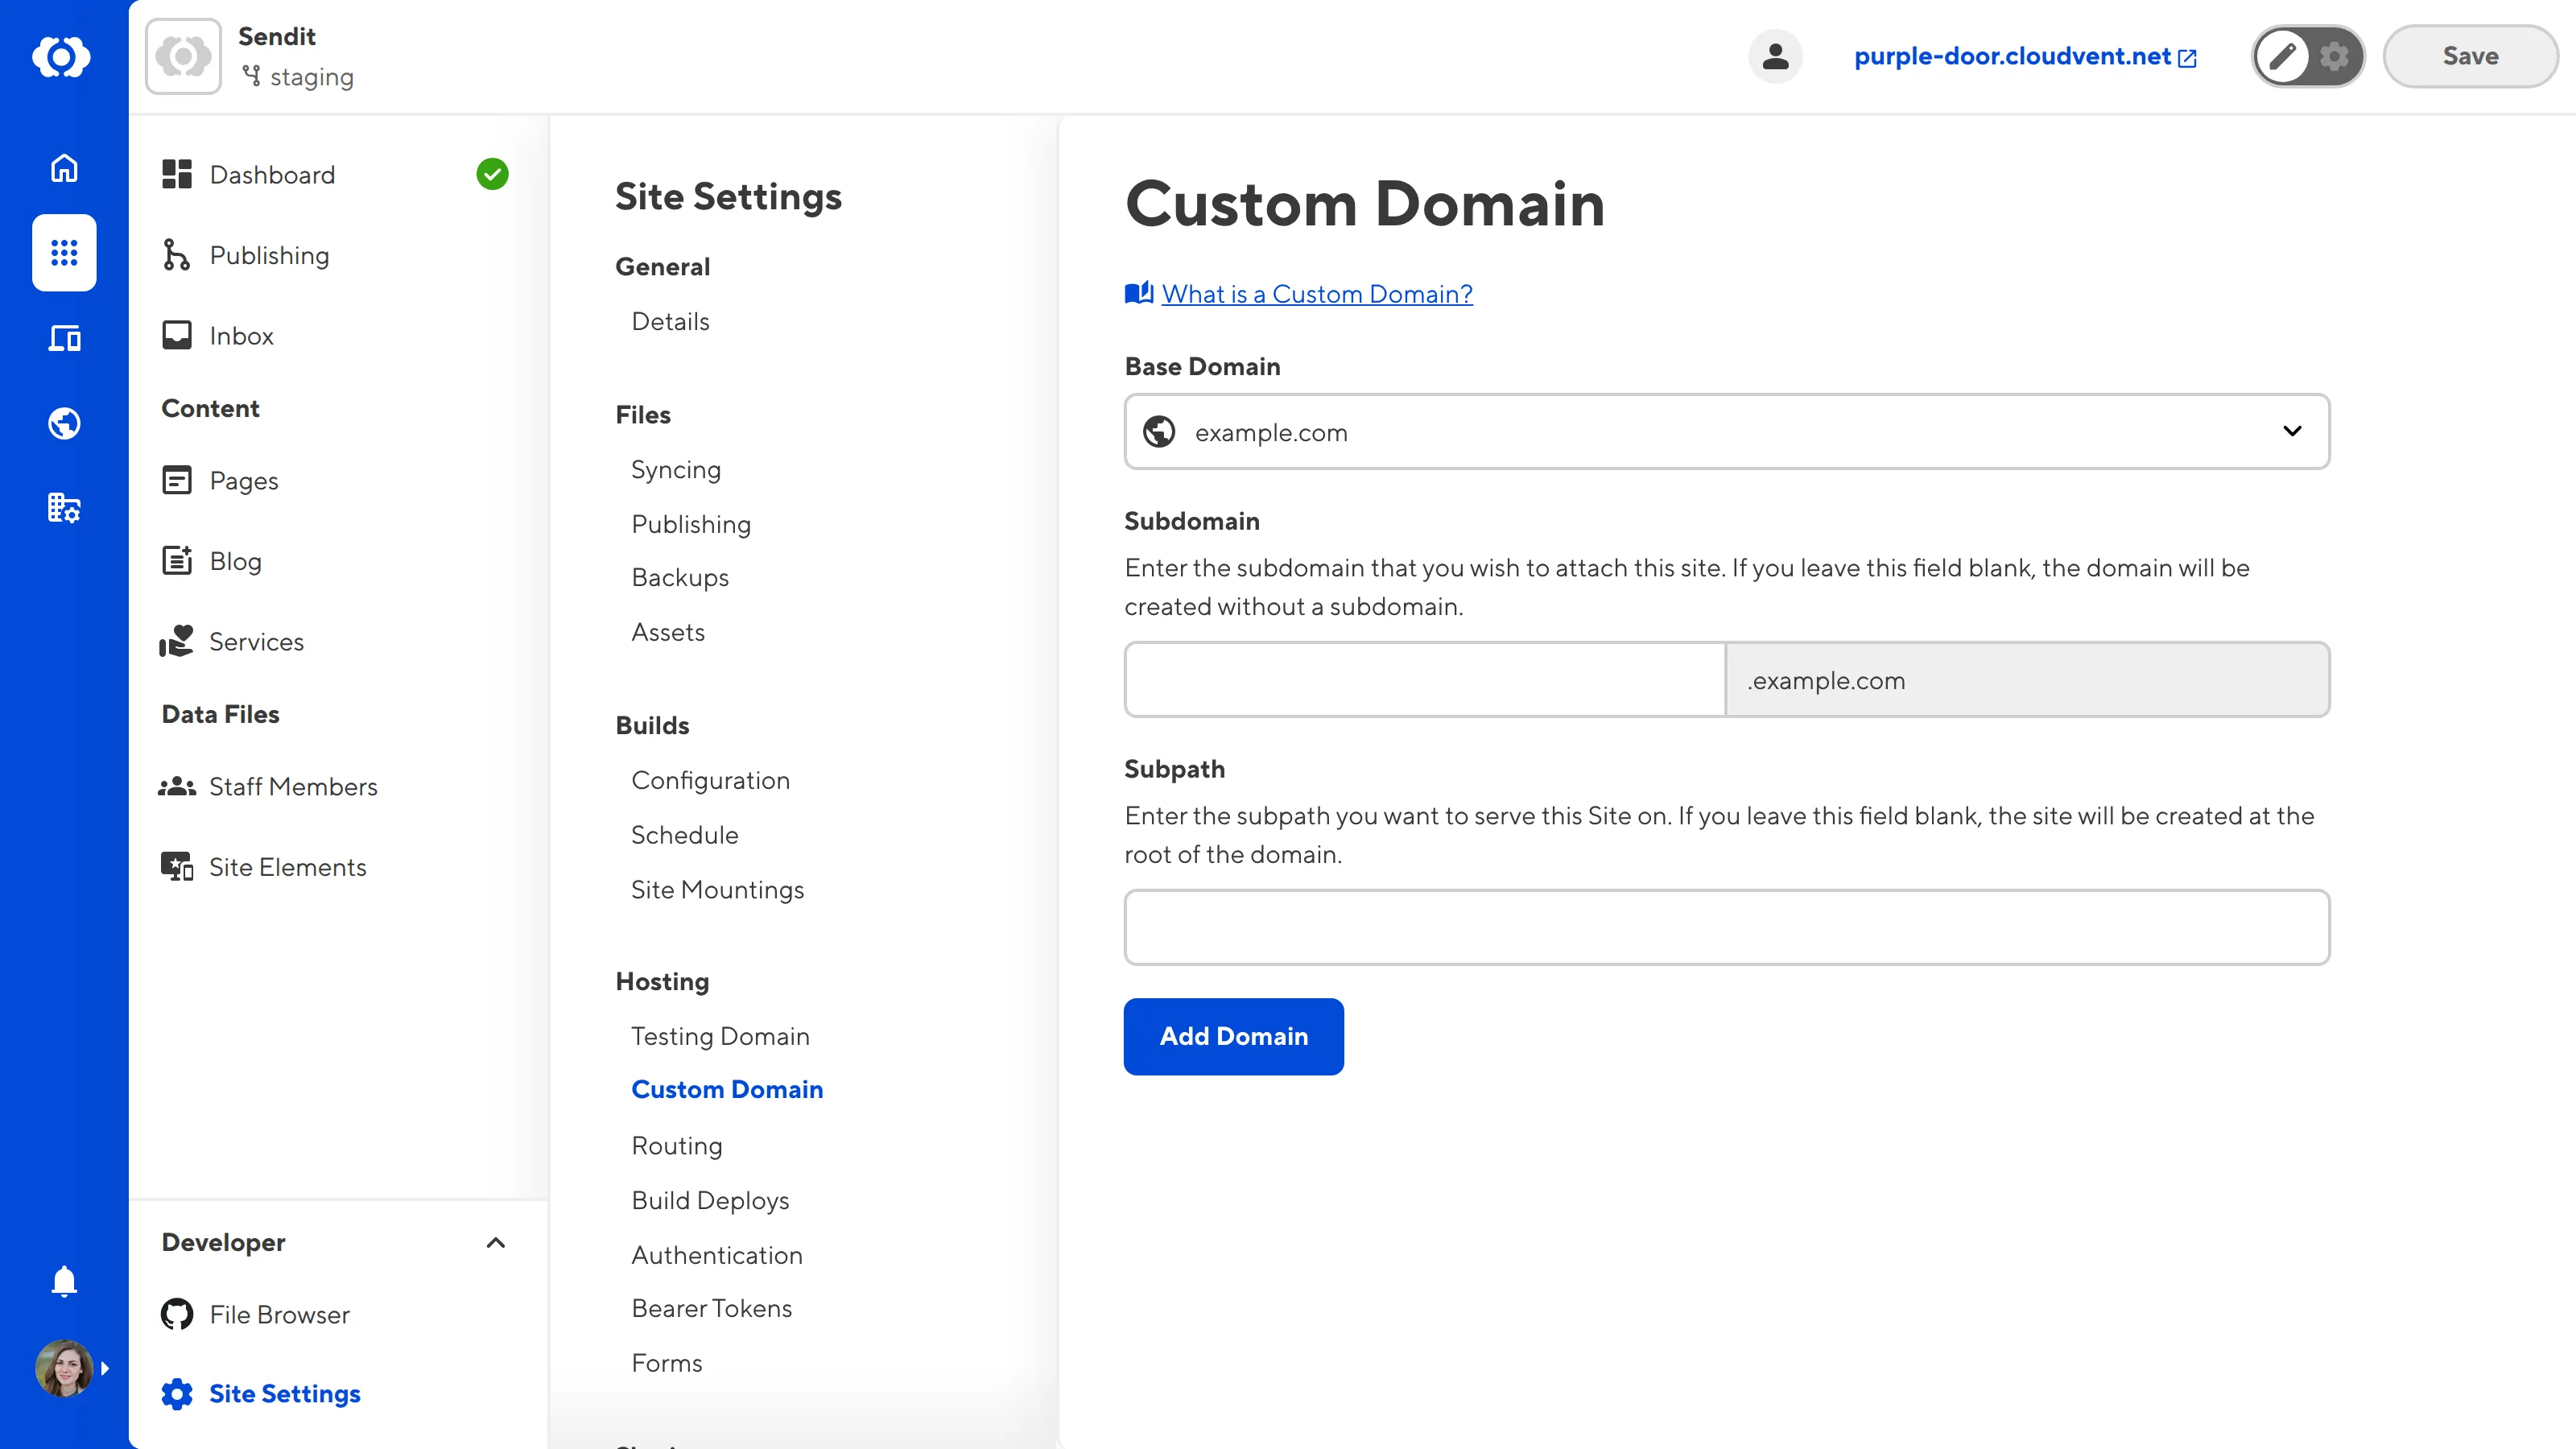Image resolution: width=2576 pixels, height=1449 pixels.
Task: Select Testing Domain in Hosting menu
Action: click(720, 1036)
